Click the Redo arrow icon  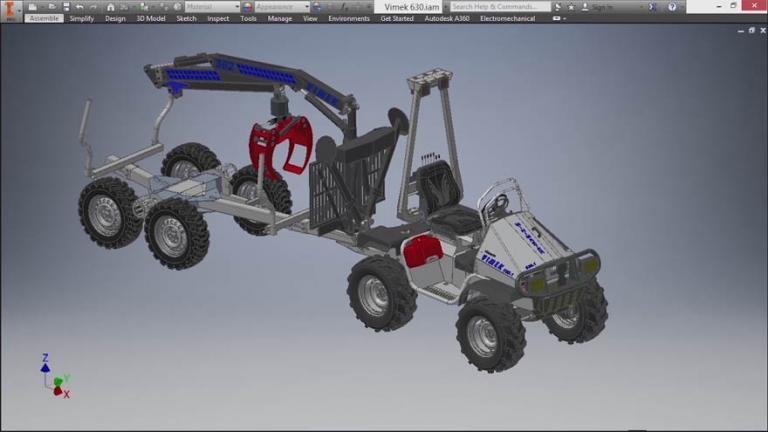(x=93, y=7)
